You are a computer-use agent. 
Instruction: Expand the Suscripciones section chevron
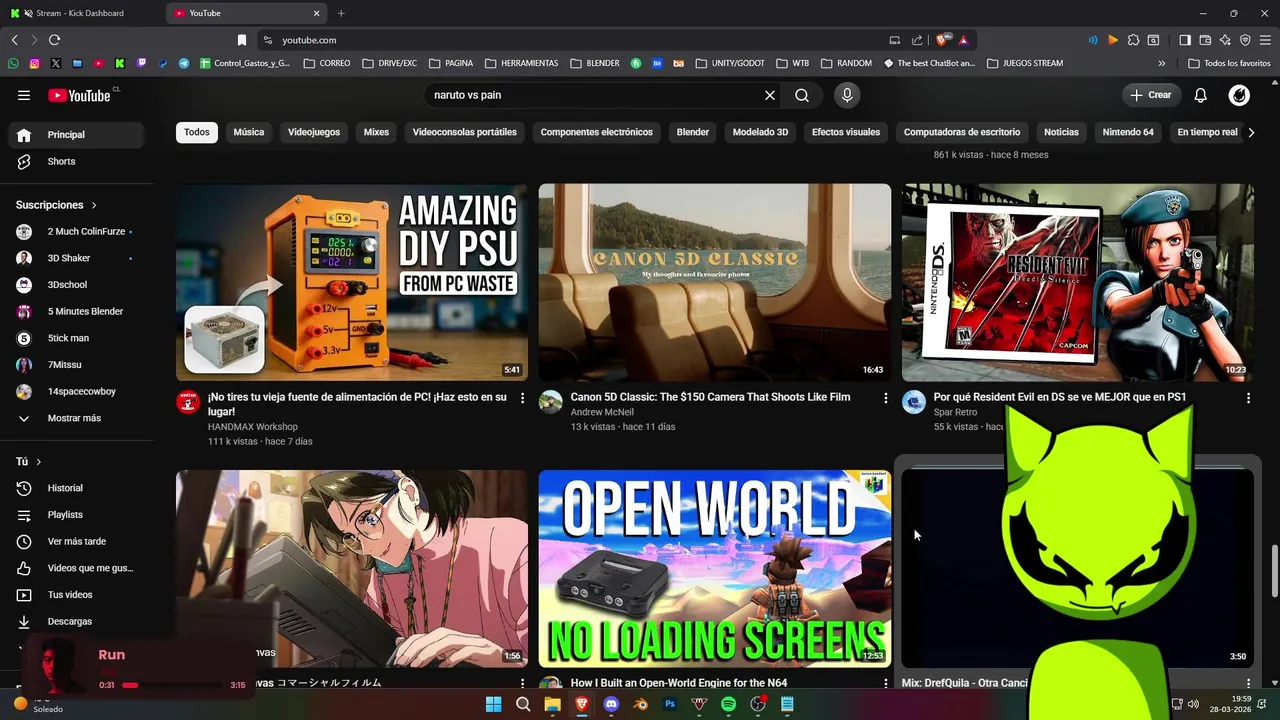click(94, 205)
